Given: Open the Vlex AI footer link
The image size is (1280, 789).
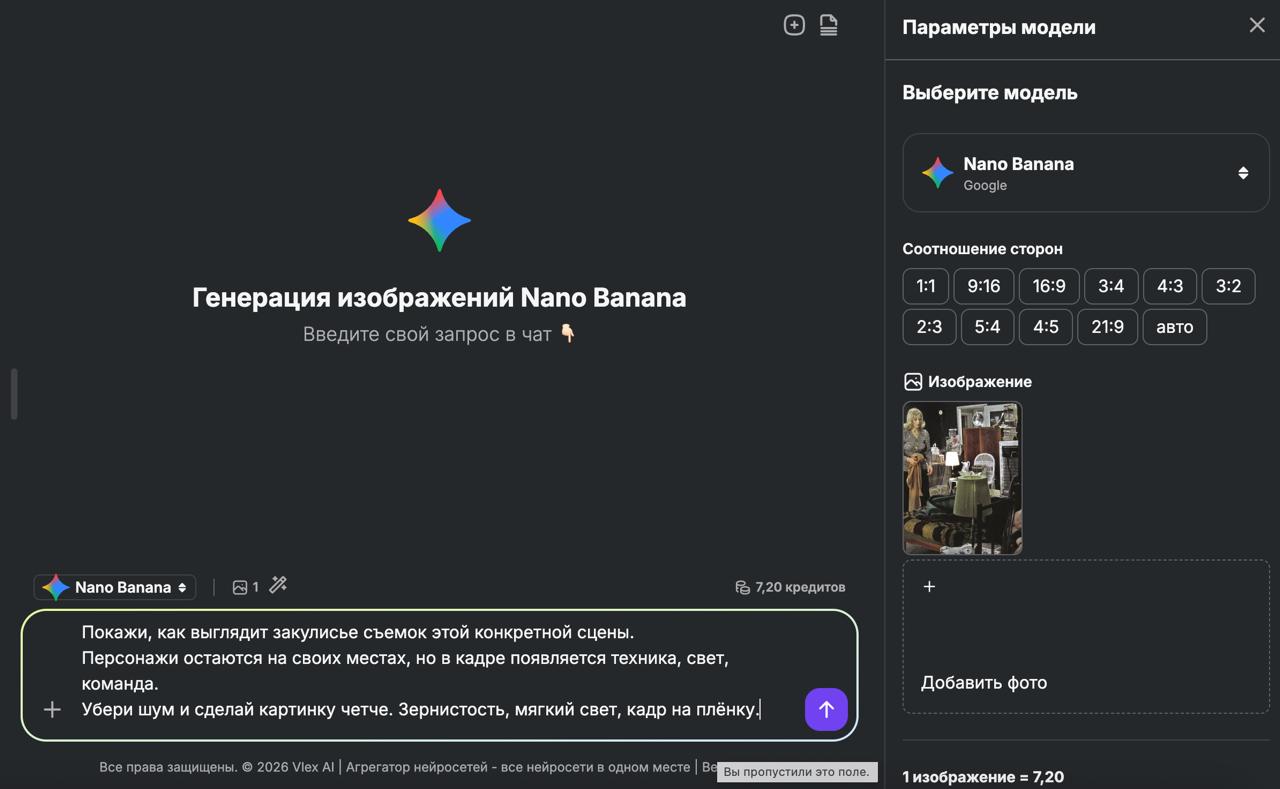Looking at the screenshot, I should pos(313,767).
